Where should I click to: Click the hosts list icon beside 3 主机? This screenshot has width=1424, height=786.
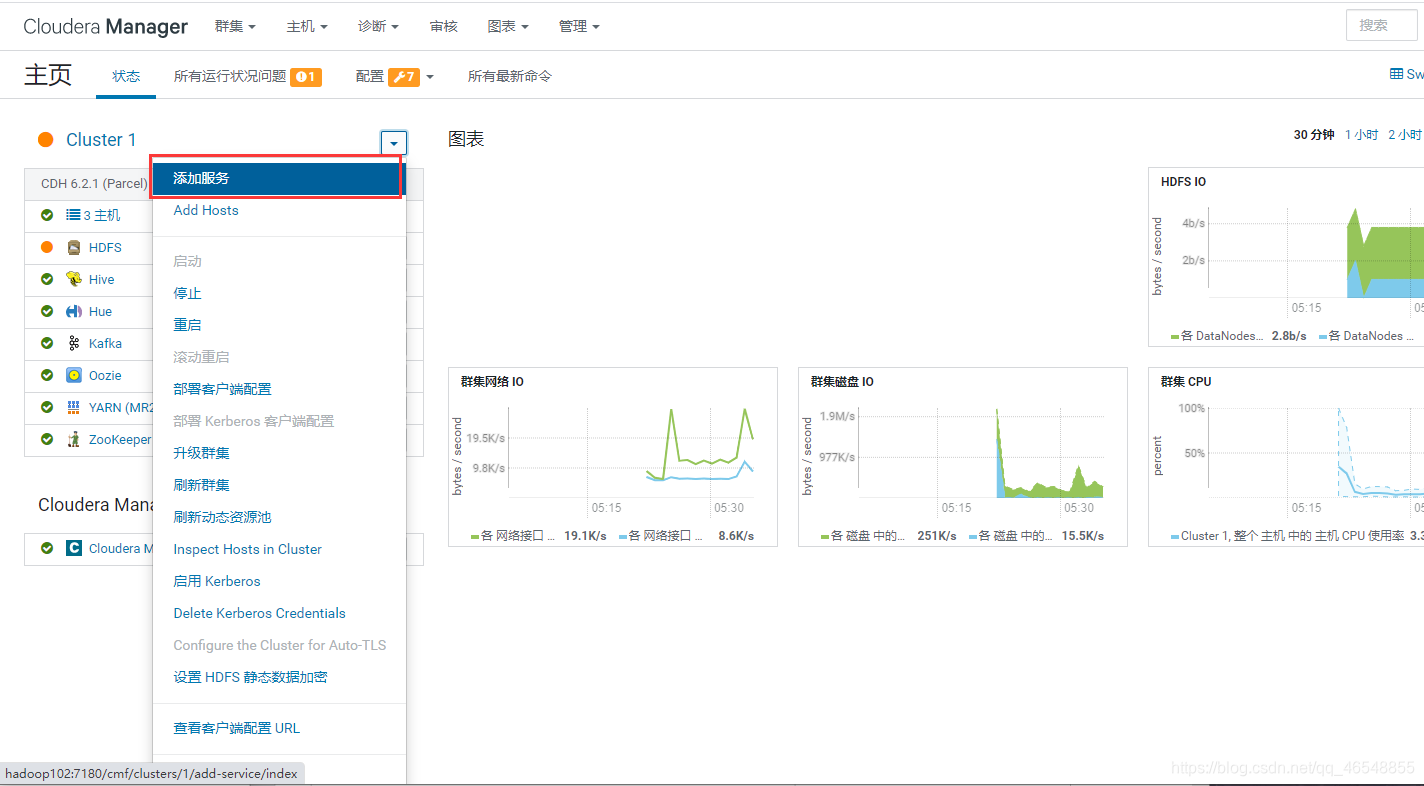click(73, 215)
